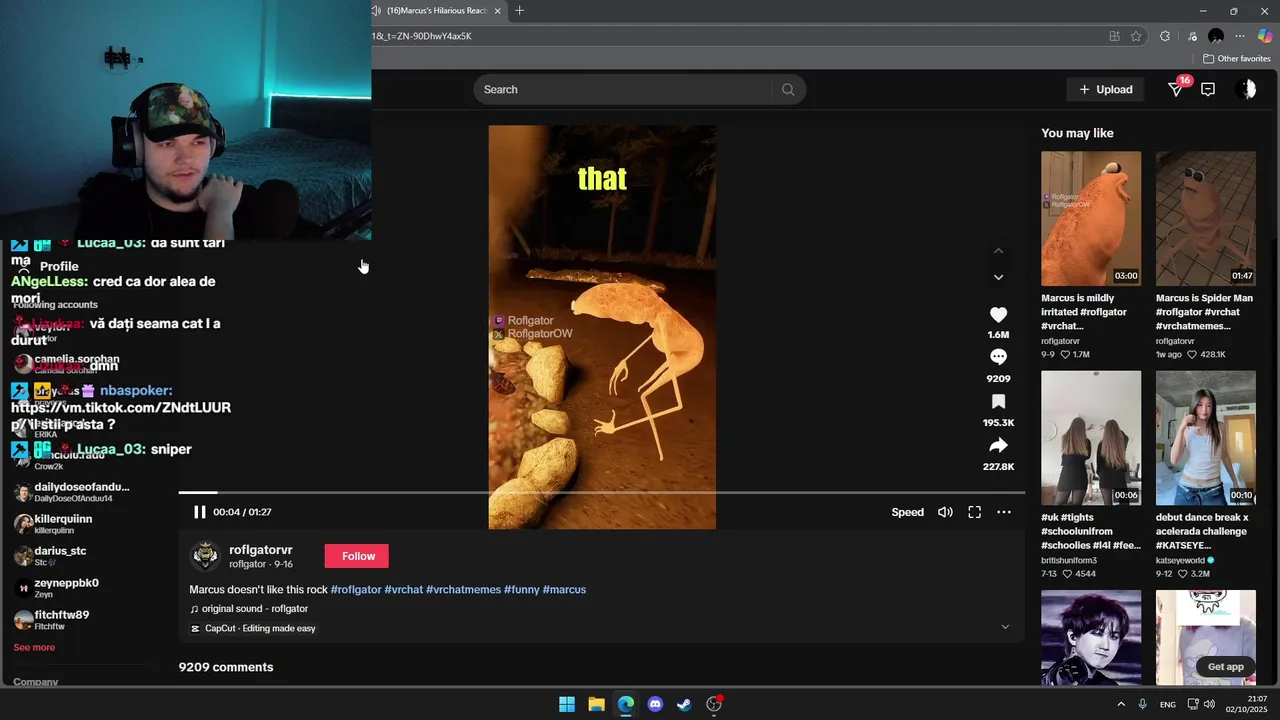Screen dimensions: 1280x720
Task: Go to the previous video arrow
Action: point(998,251)
